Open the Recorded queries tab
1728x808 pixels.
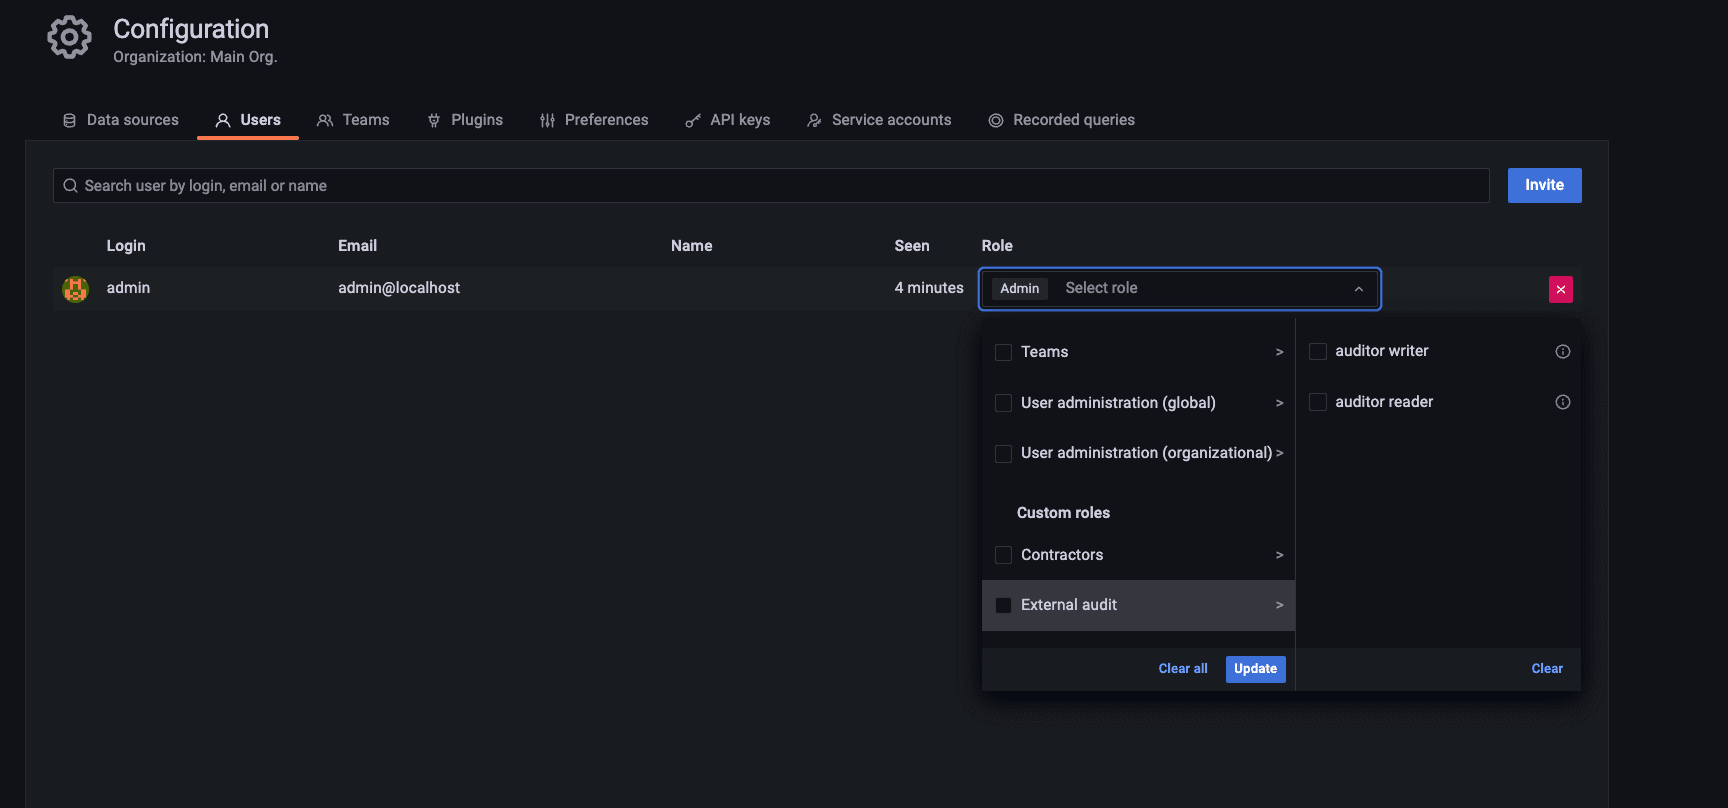[1062, 120]
